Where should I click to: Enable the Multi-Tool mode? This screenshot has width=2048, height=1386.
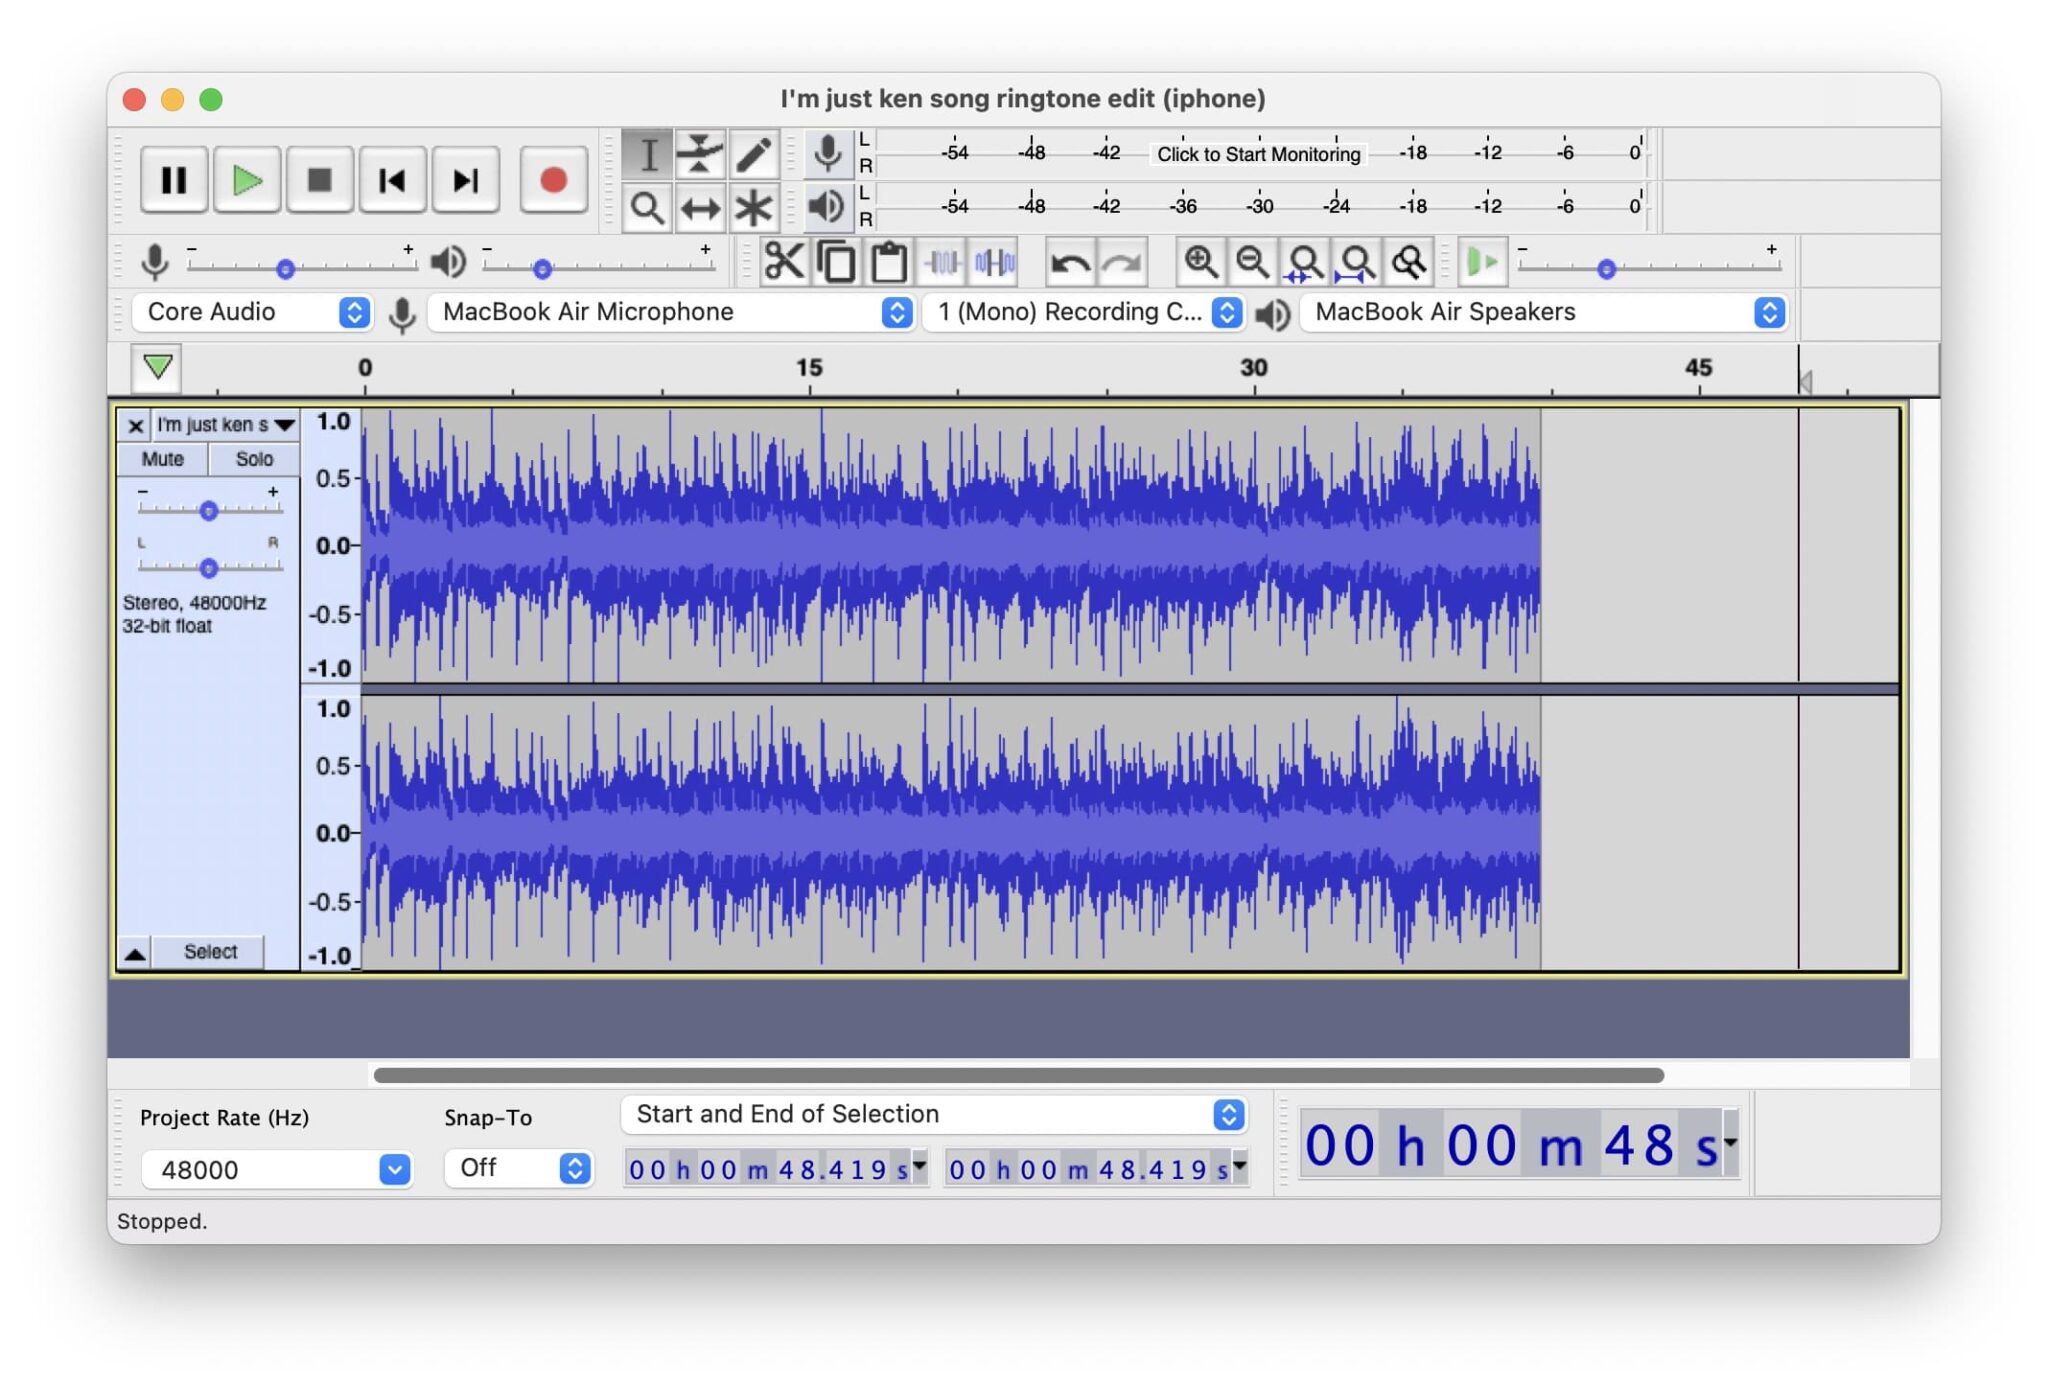(755, 209)
